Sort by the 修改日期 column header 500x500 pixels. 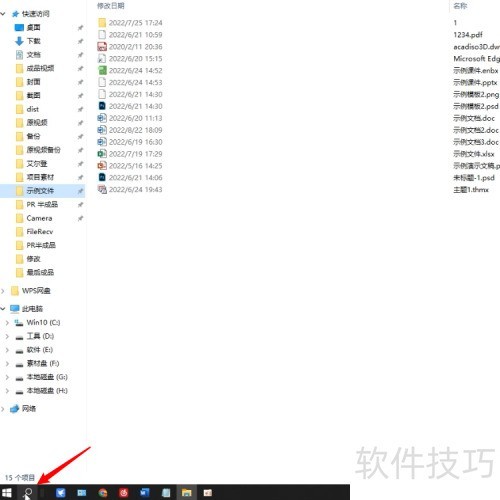[x=111, y=6]
